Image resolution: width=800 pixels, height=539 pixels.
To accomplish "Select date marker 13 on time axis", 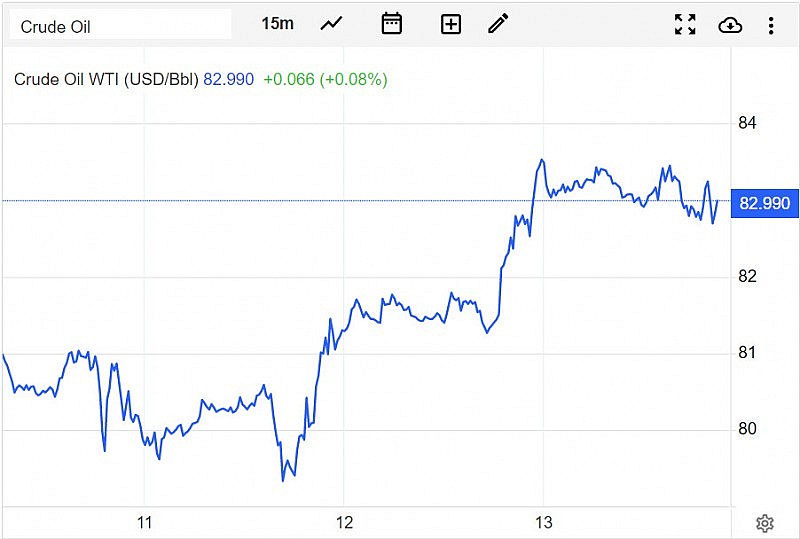I will 544,522.
